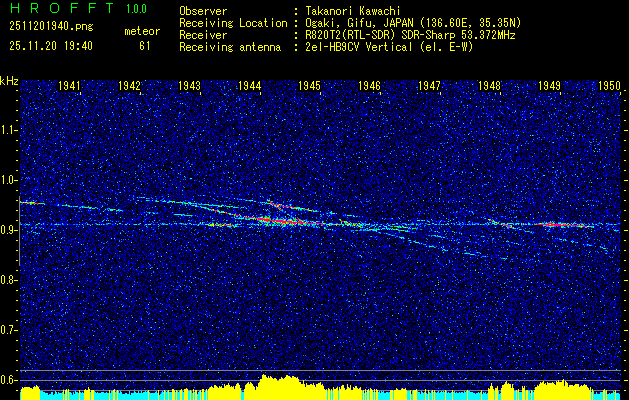
Task: Click the date text 25.11.20 19:40
Action: (51, 46)
